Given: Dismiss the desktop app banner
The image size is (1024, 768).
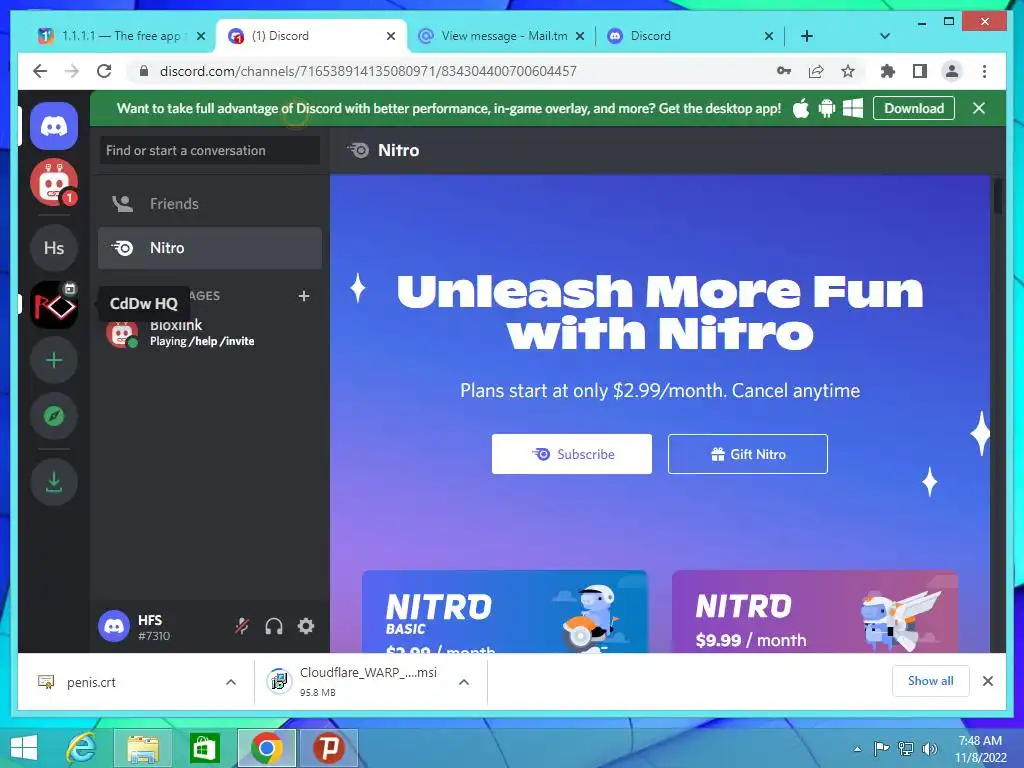Looking at the screenshot, I should point(978,108).
